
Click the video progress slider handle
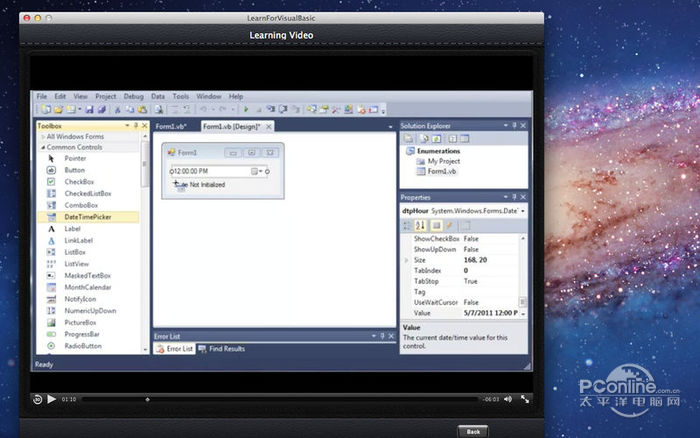pyautogui.click(x=148, y=399)
